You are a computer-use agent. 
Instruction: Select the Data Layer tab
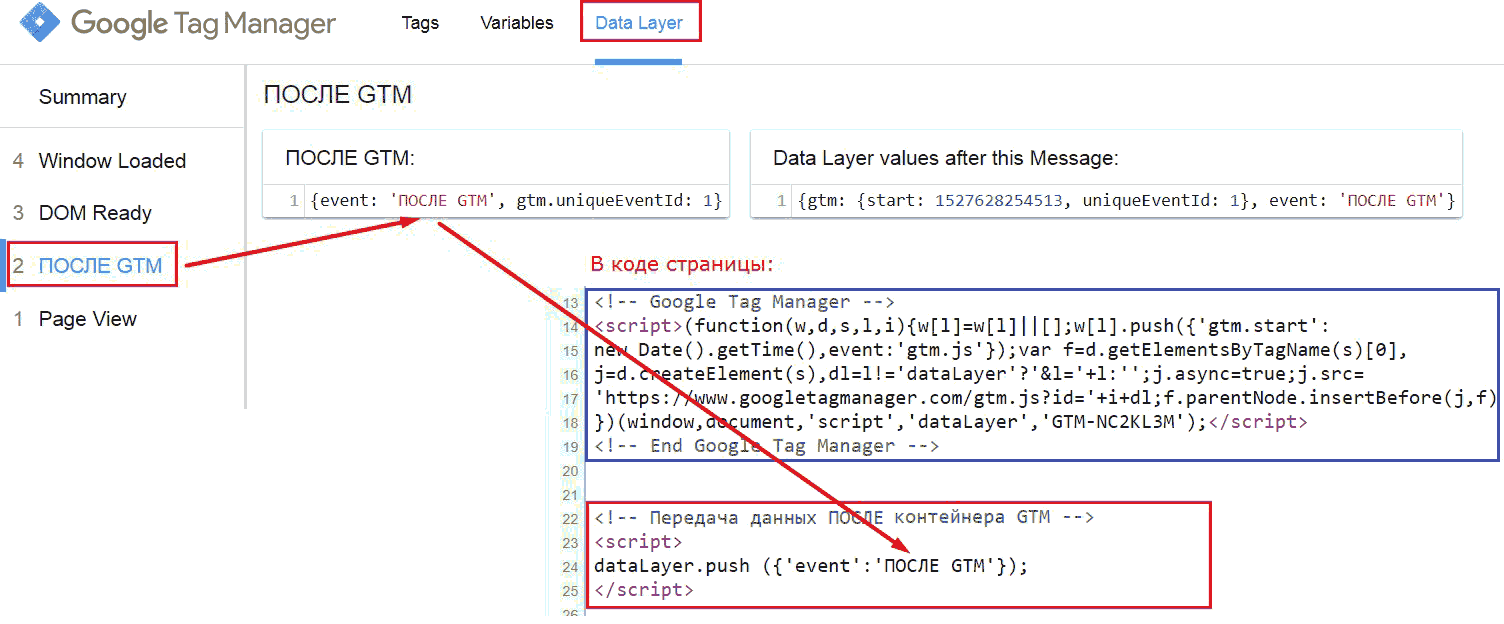click(x=639, y=23)
